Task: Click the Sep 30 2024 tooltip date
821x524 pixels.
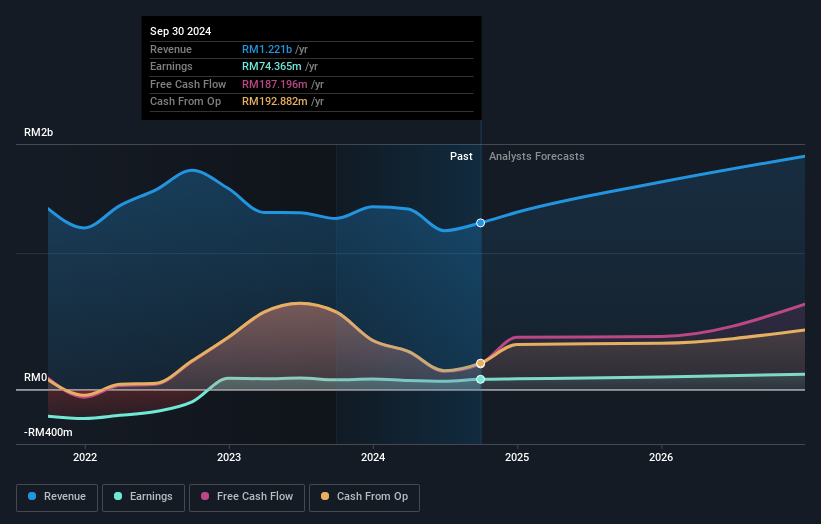Action: [181, 31]
